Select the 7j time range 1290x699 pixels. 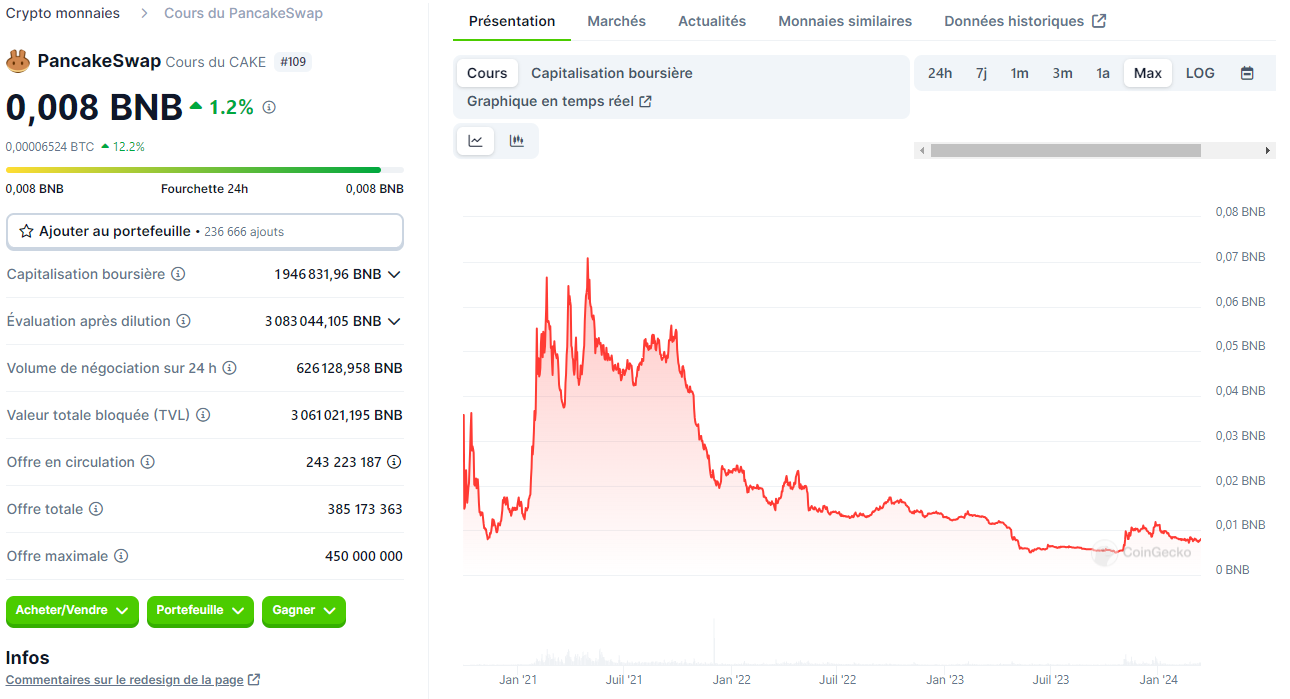click(981, 73)
